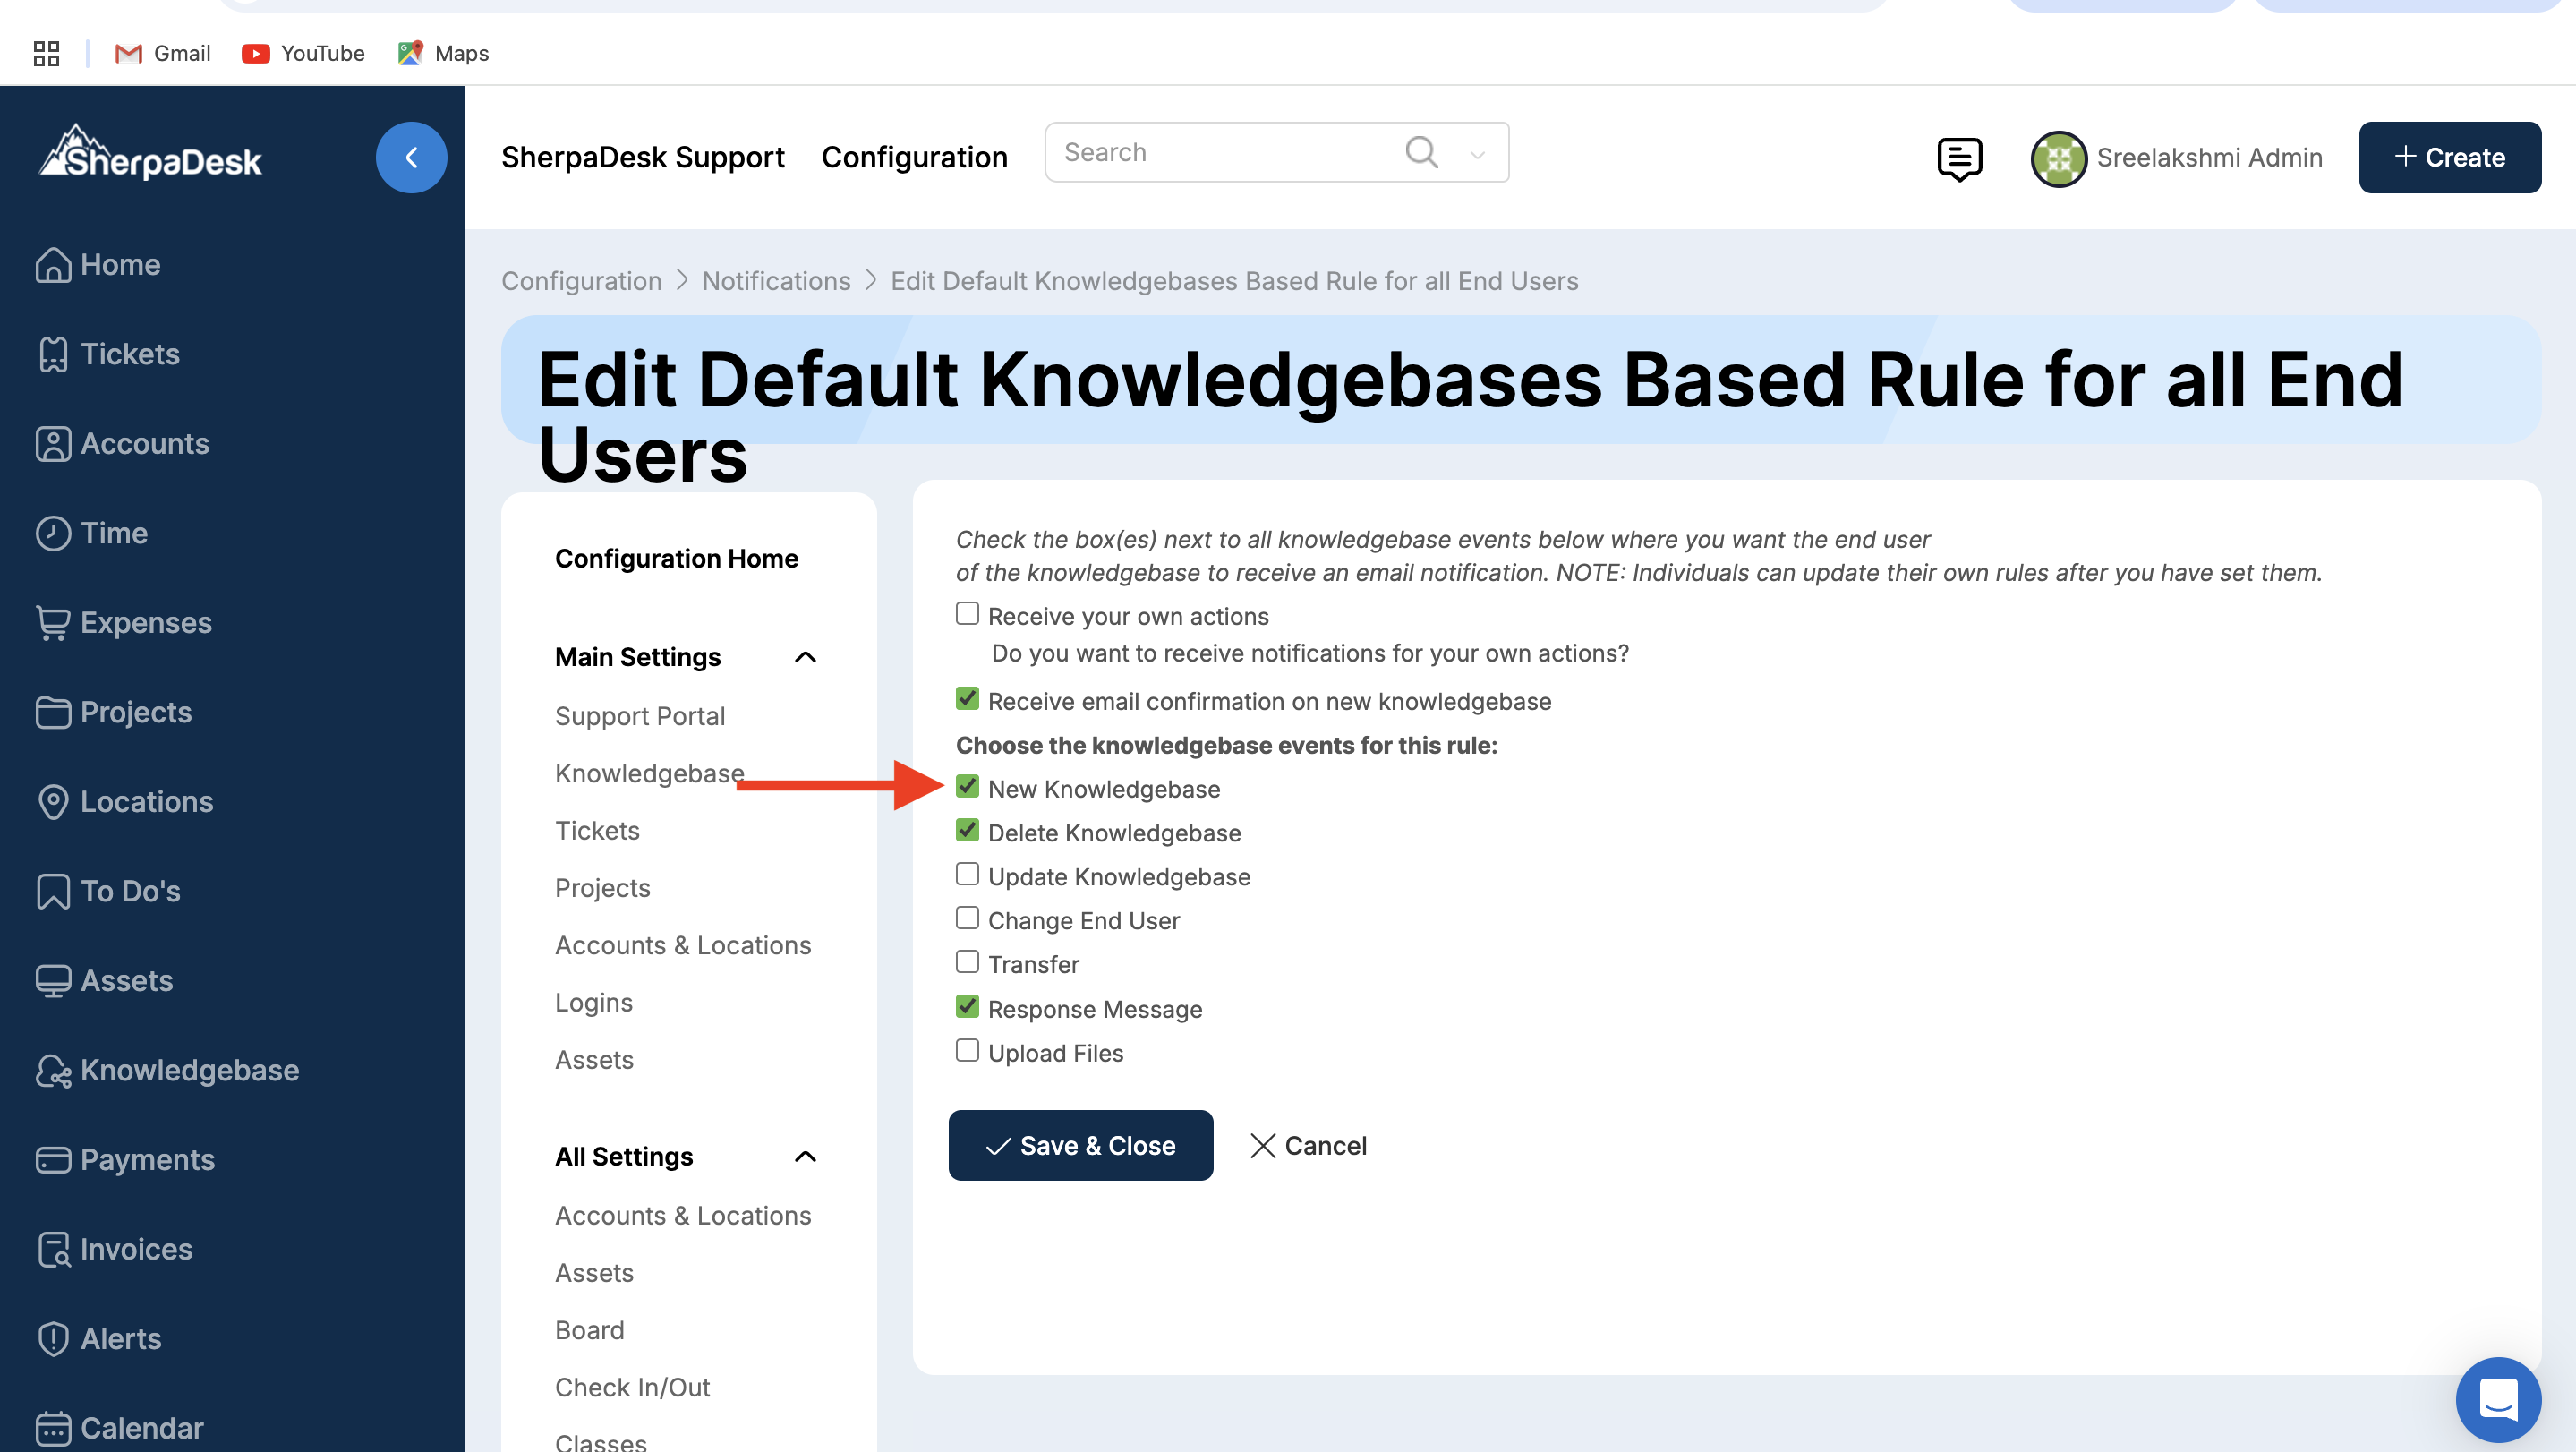The image size is (2576, 1452).
Task: Click the search magnifier icon
Action: pos(1421,152)
